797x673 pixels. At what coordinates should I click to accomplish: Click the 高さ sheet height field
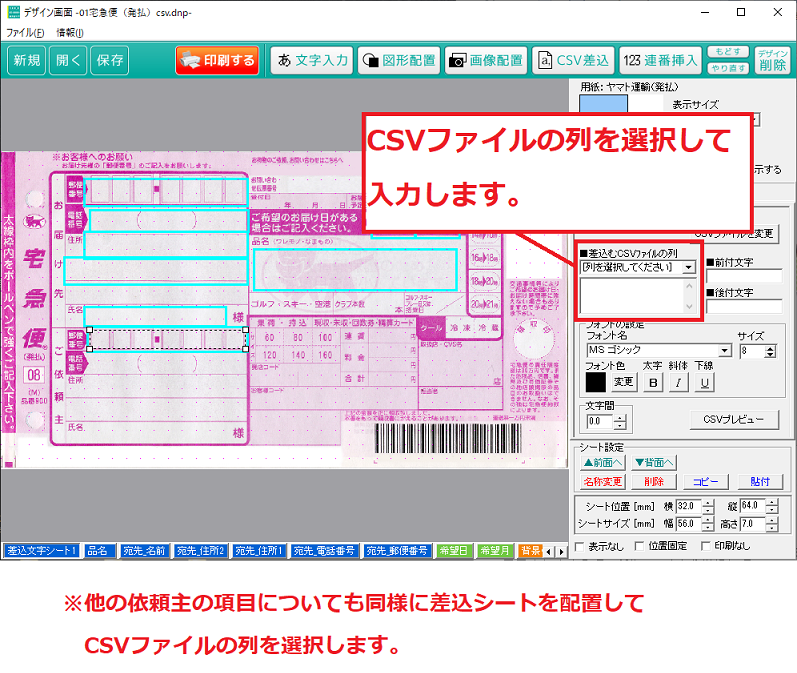[753, 524]
